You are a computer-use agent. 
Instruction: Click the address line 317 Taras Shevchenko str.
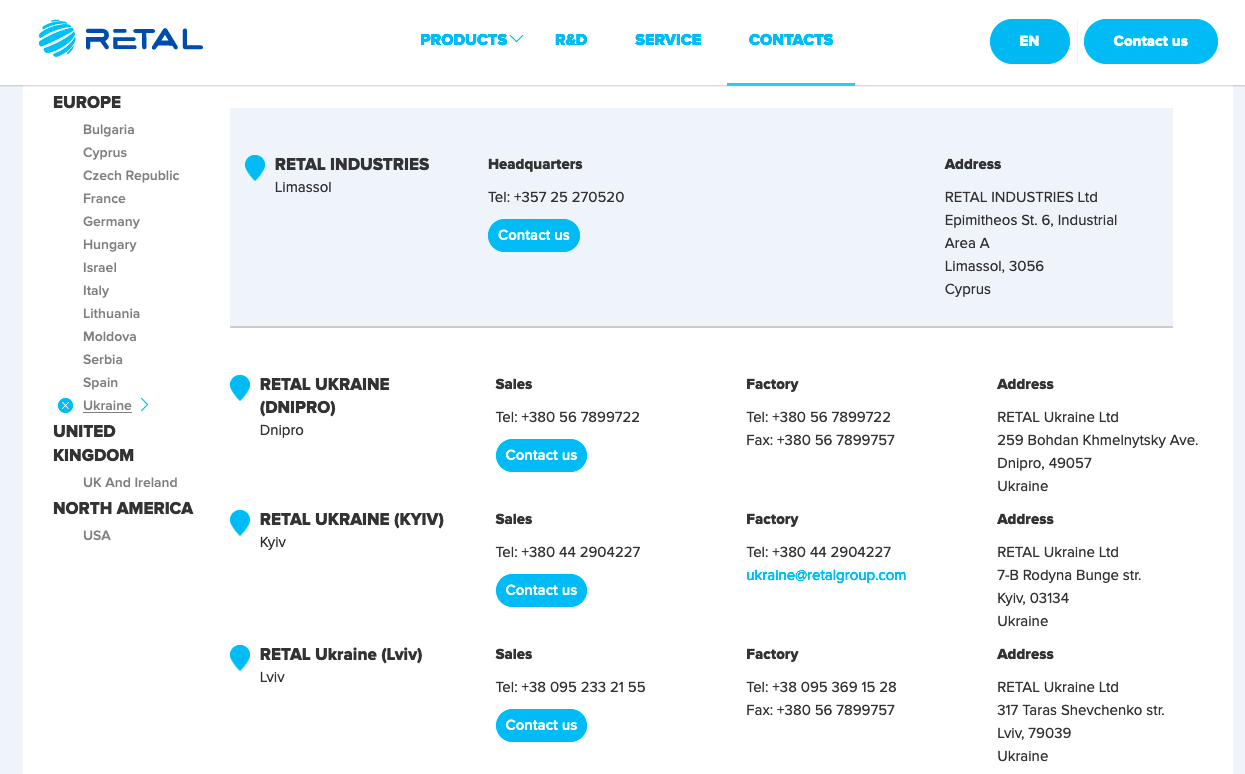click(x=1081, y=710)
